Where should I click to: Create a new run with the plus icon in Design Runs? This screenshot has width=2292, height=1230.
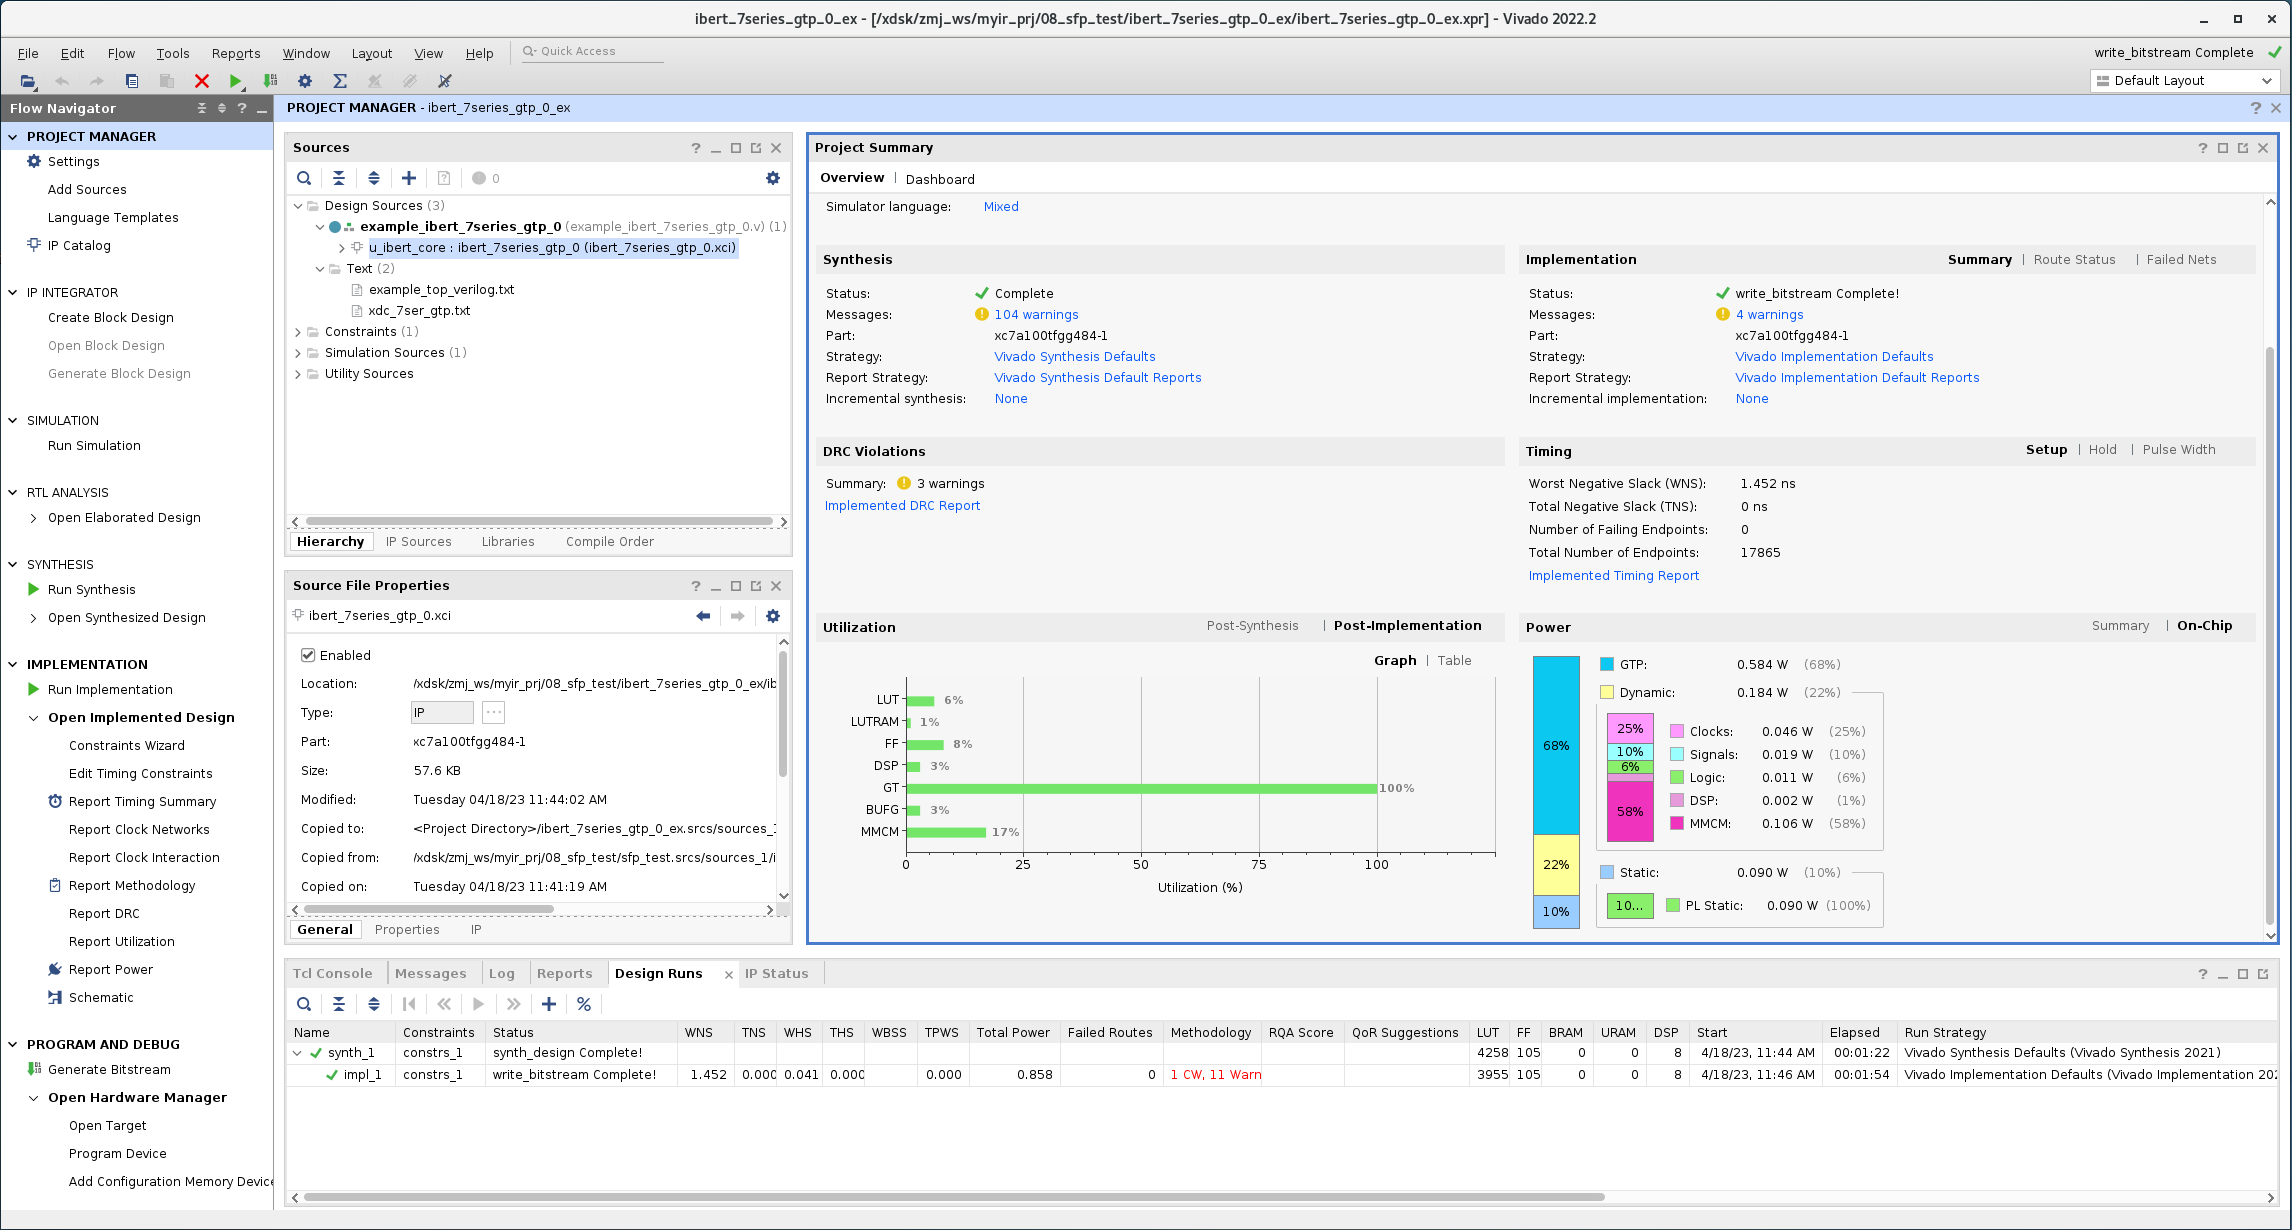pyautogui.click(x=549, y=1004)
